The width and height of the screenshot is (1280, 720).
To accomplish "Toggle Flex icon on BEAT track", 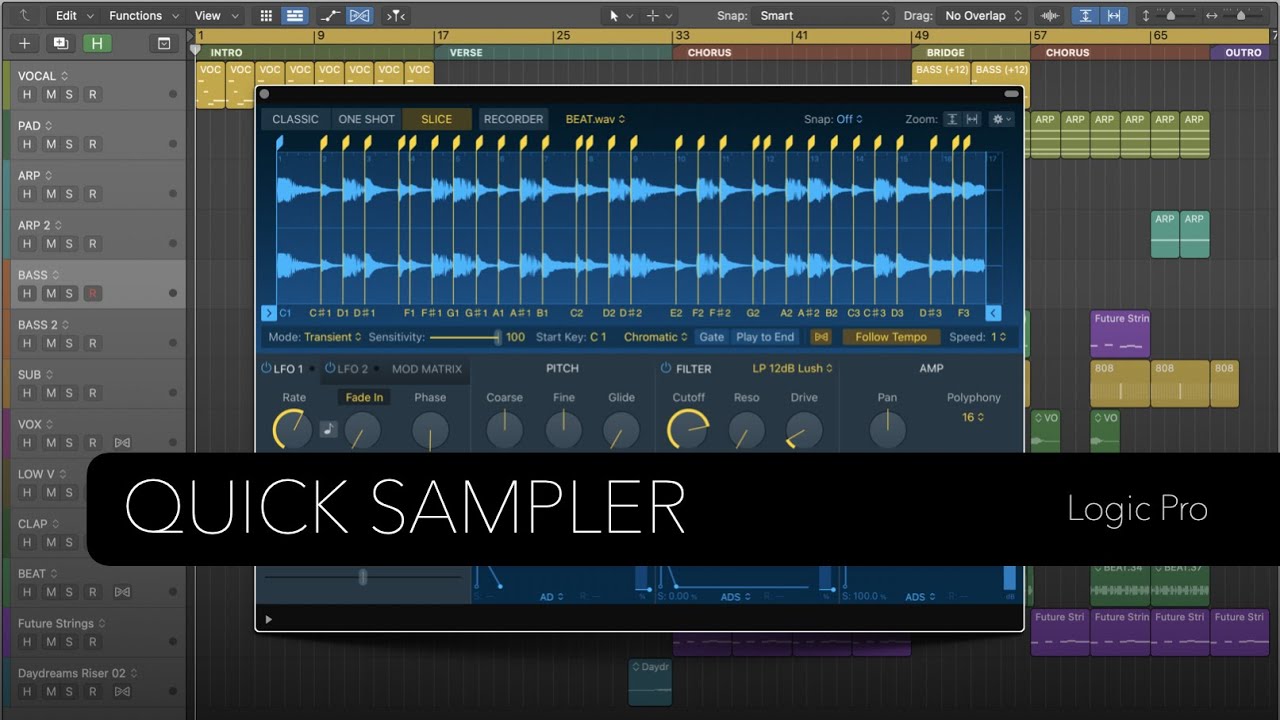I will tap(122, 593).
